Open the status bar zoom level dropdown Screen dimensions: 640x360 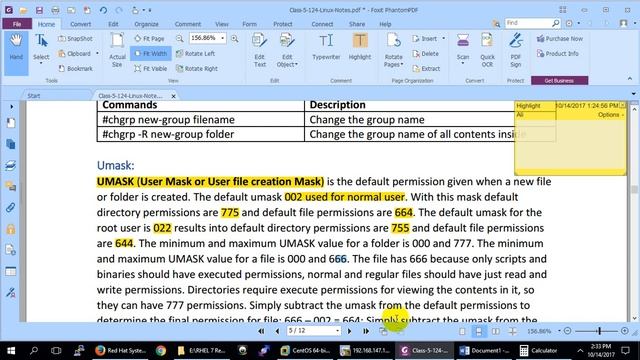[x=559, y=331]
